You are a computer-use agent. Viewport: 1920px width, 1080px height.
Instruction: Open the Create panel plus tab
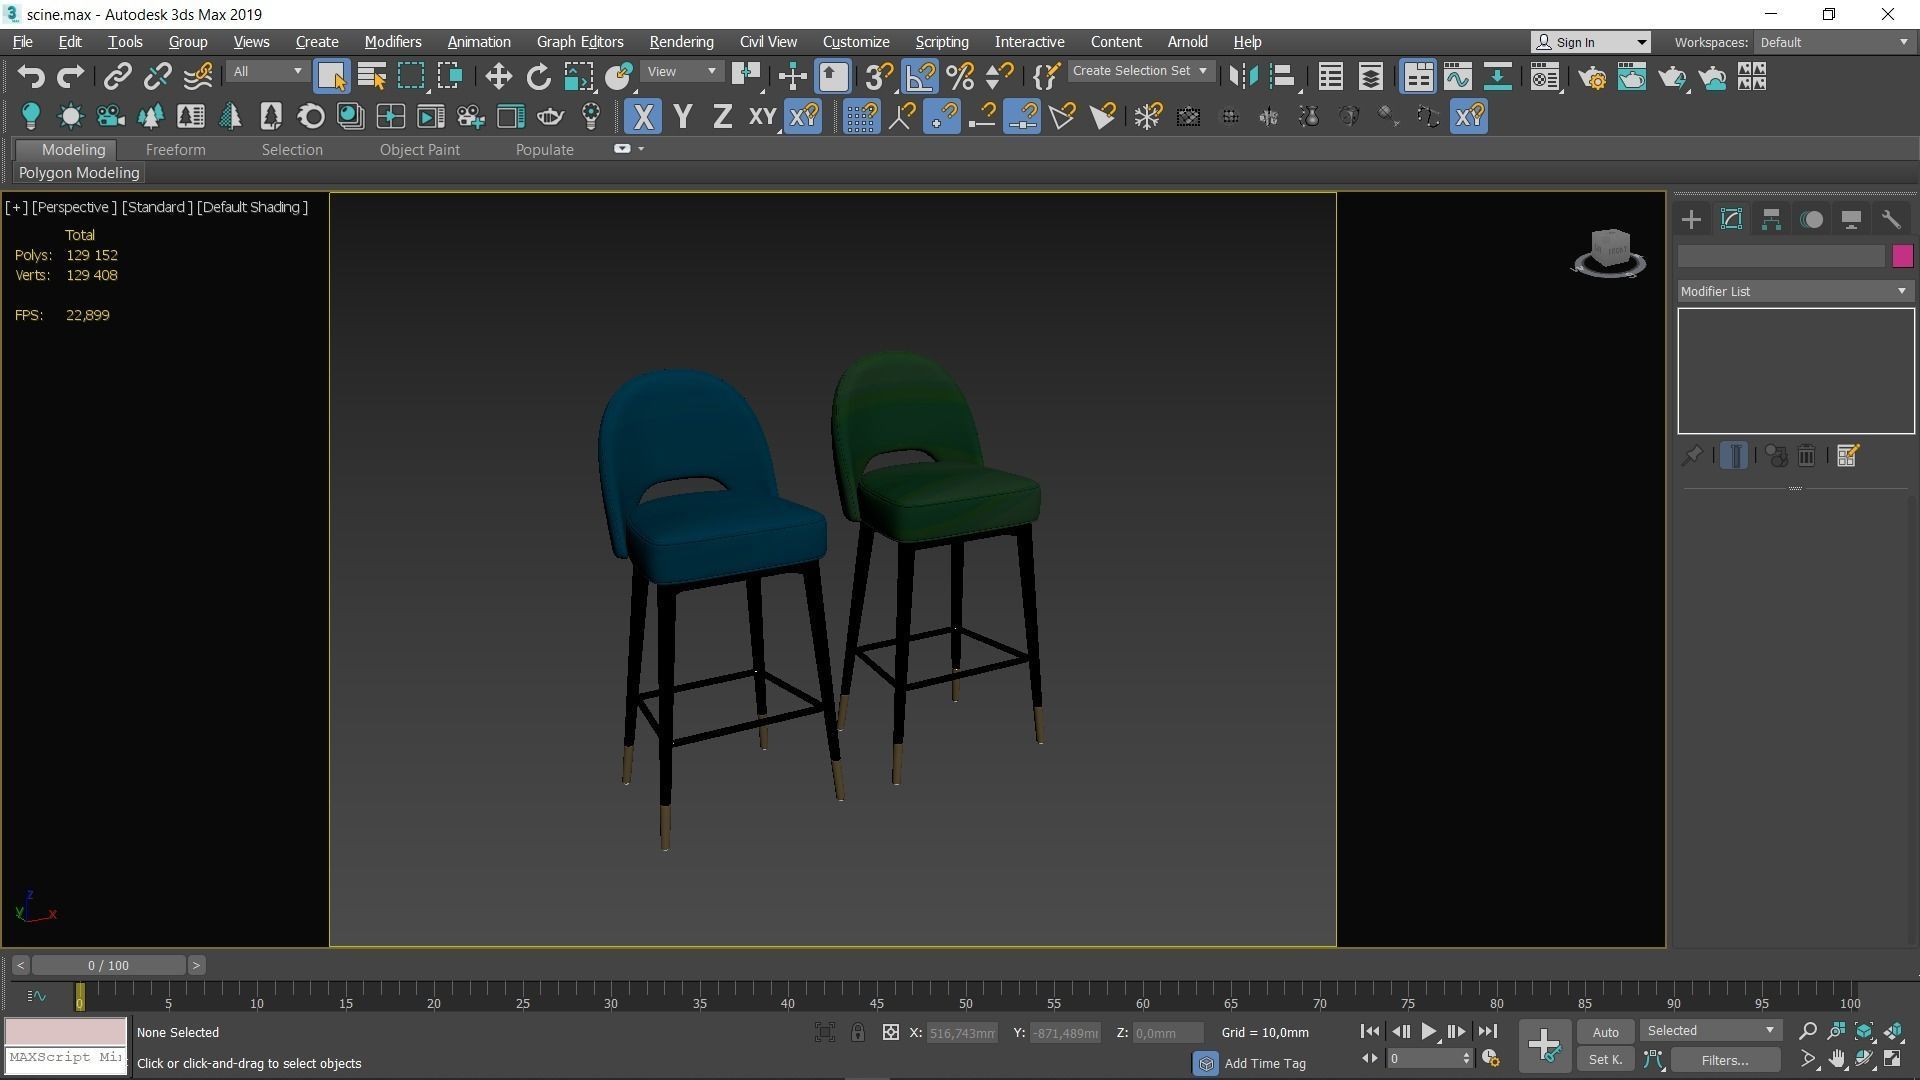point(1691,220)
